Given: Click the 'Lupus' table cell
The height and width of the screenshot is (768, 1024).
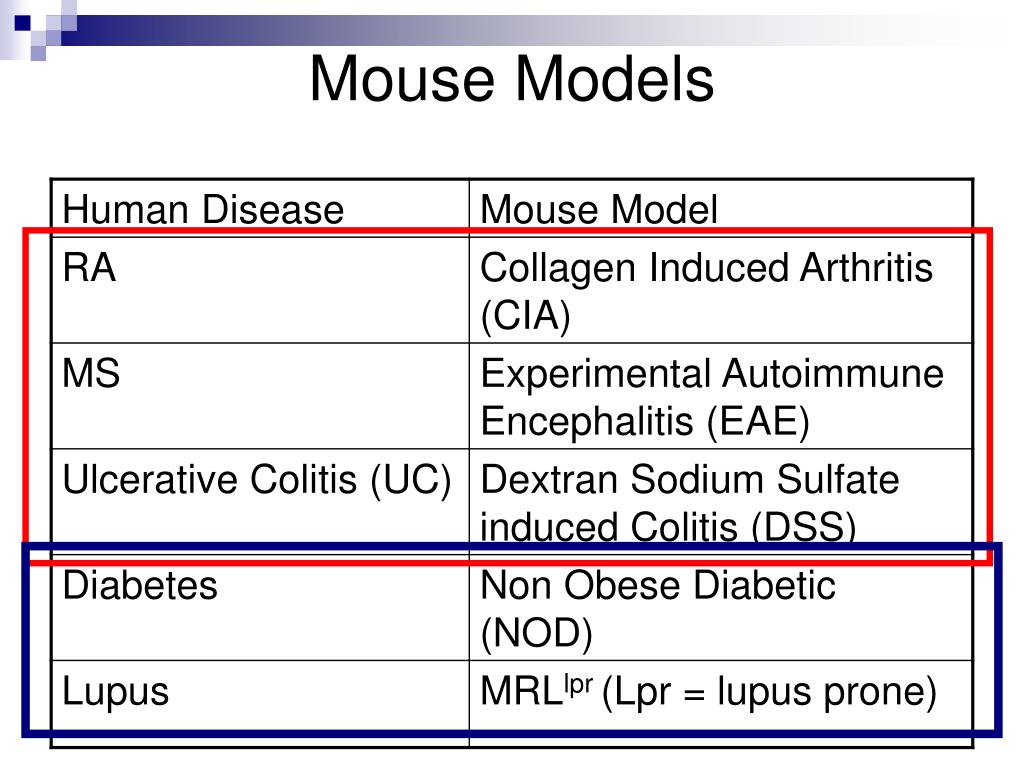Looking at the screenshot, I should coord(260,703).
